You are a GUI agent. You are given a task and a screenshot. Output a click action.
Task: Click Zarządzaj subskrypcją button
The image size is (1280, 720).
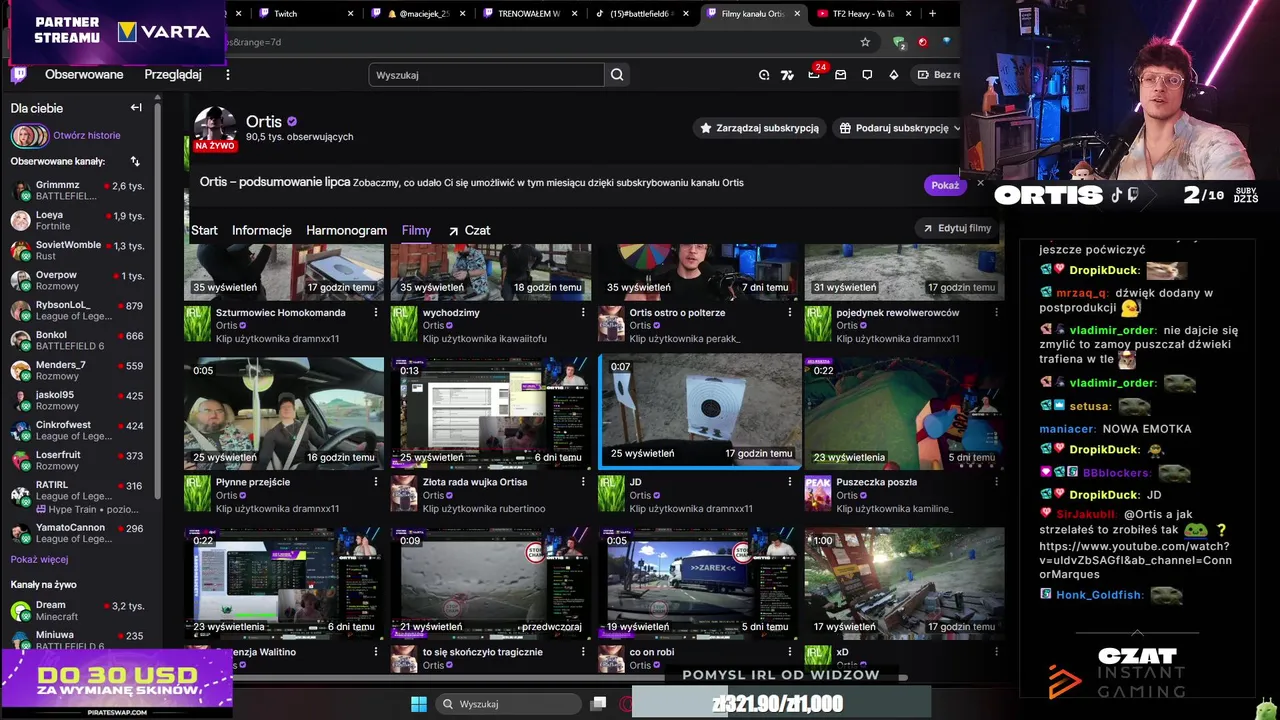coord(759,128)
